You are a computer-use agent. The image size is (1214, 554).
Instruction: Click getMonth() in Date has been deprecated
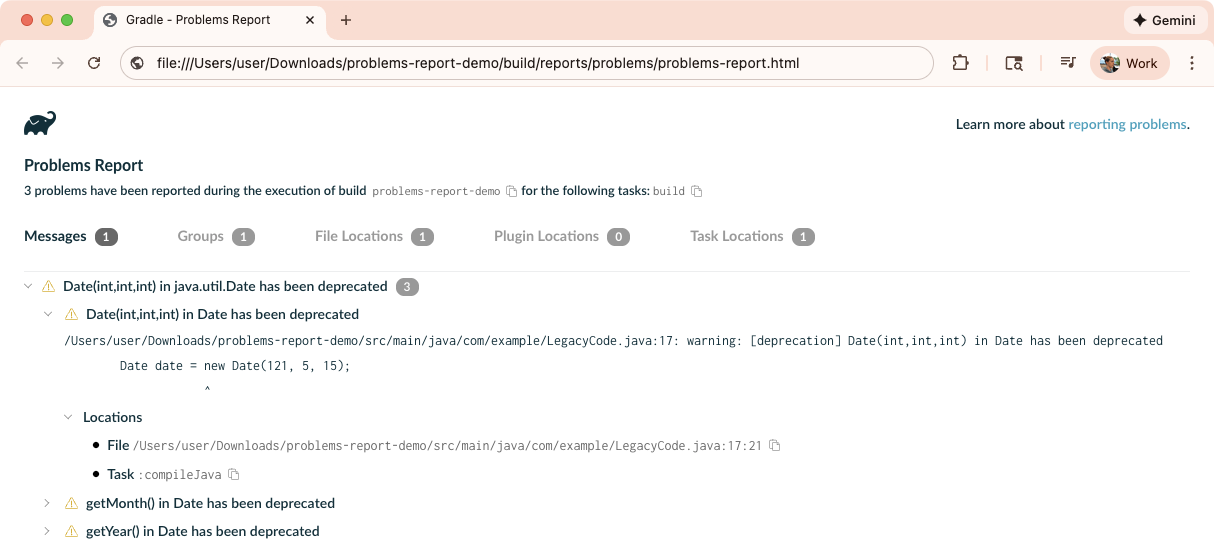click(210, 504)
